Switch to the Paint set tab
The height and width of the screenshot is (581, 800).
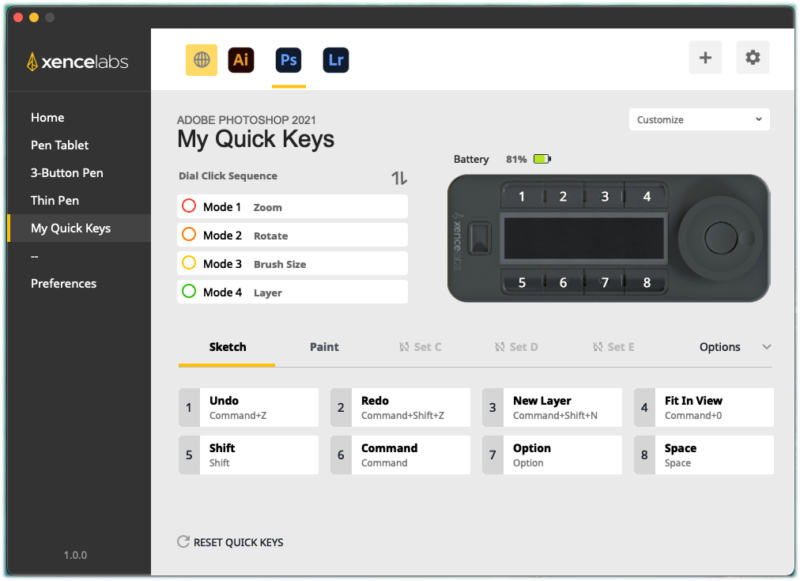point(324,347)
